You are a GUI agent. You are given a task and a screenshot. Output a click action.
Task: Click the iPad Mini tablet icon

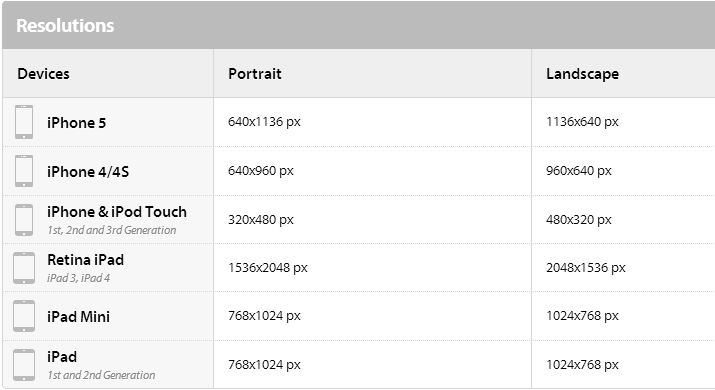[24, 316]
